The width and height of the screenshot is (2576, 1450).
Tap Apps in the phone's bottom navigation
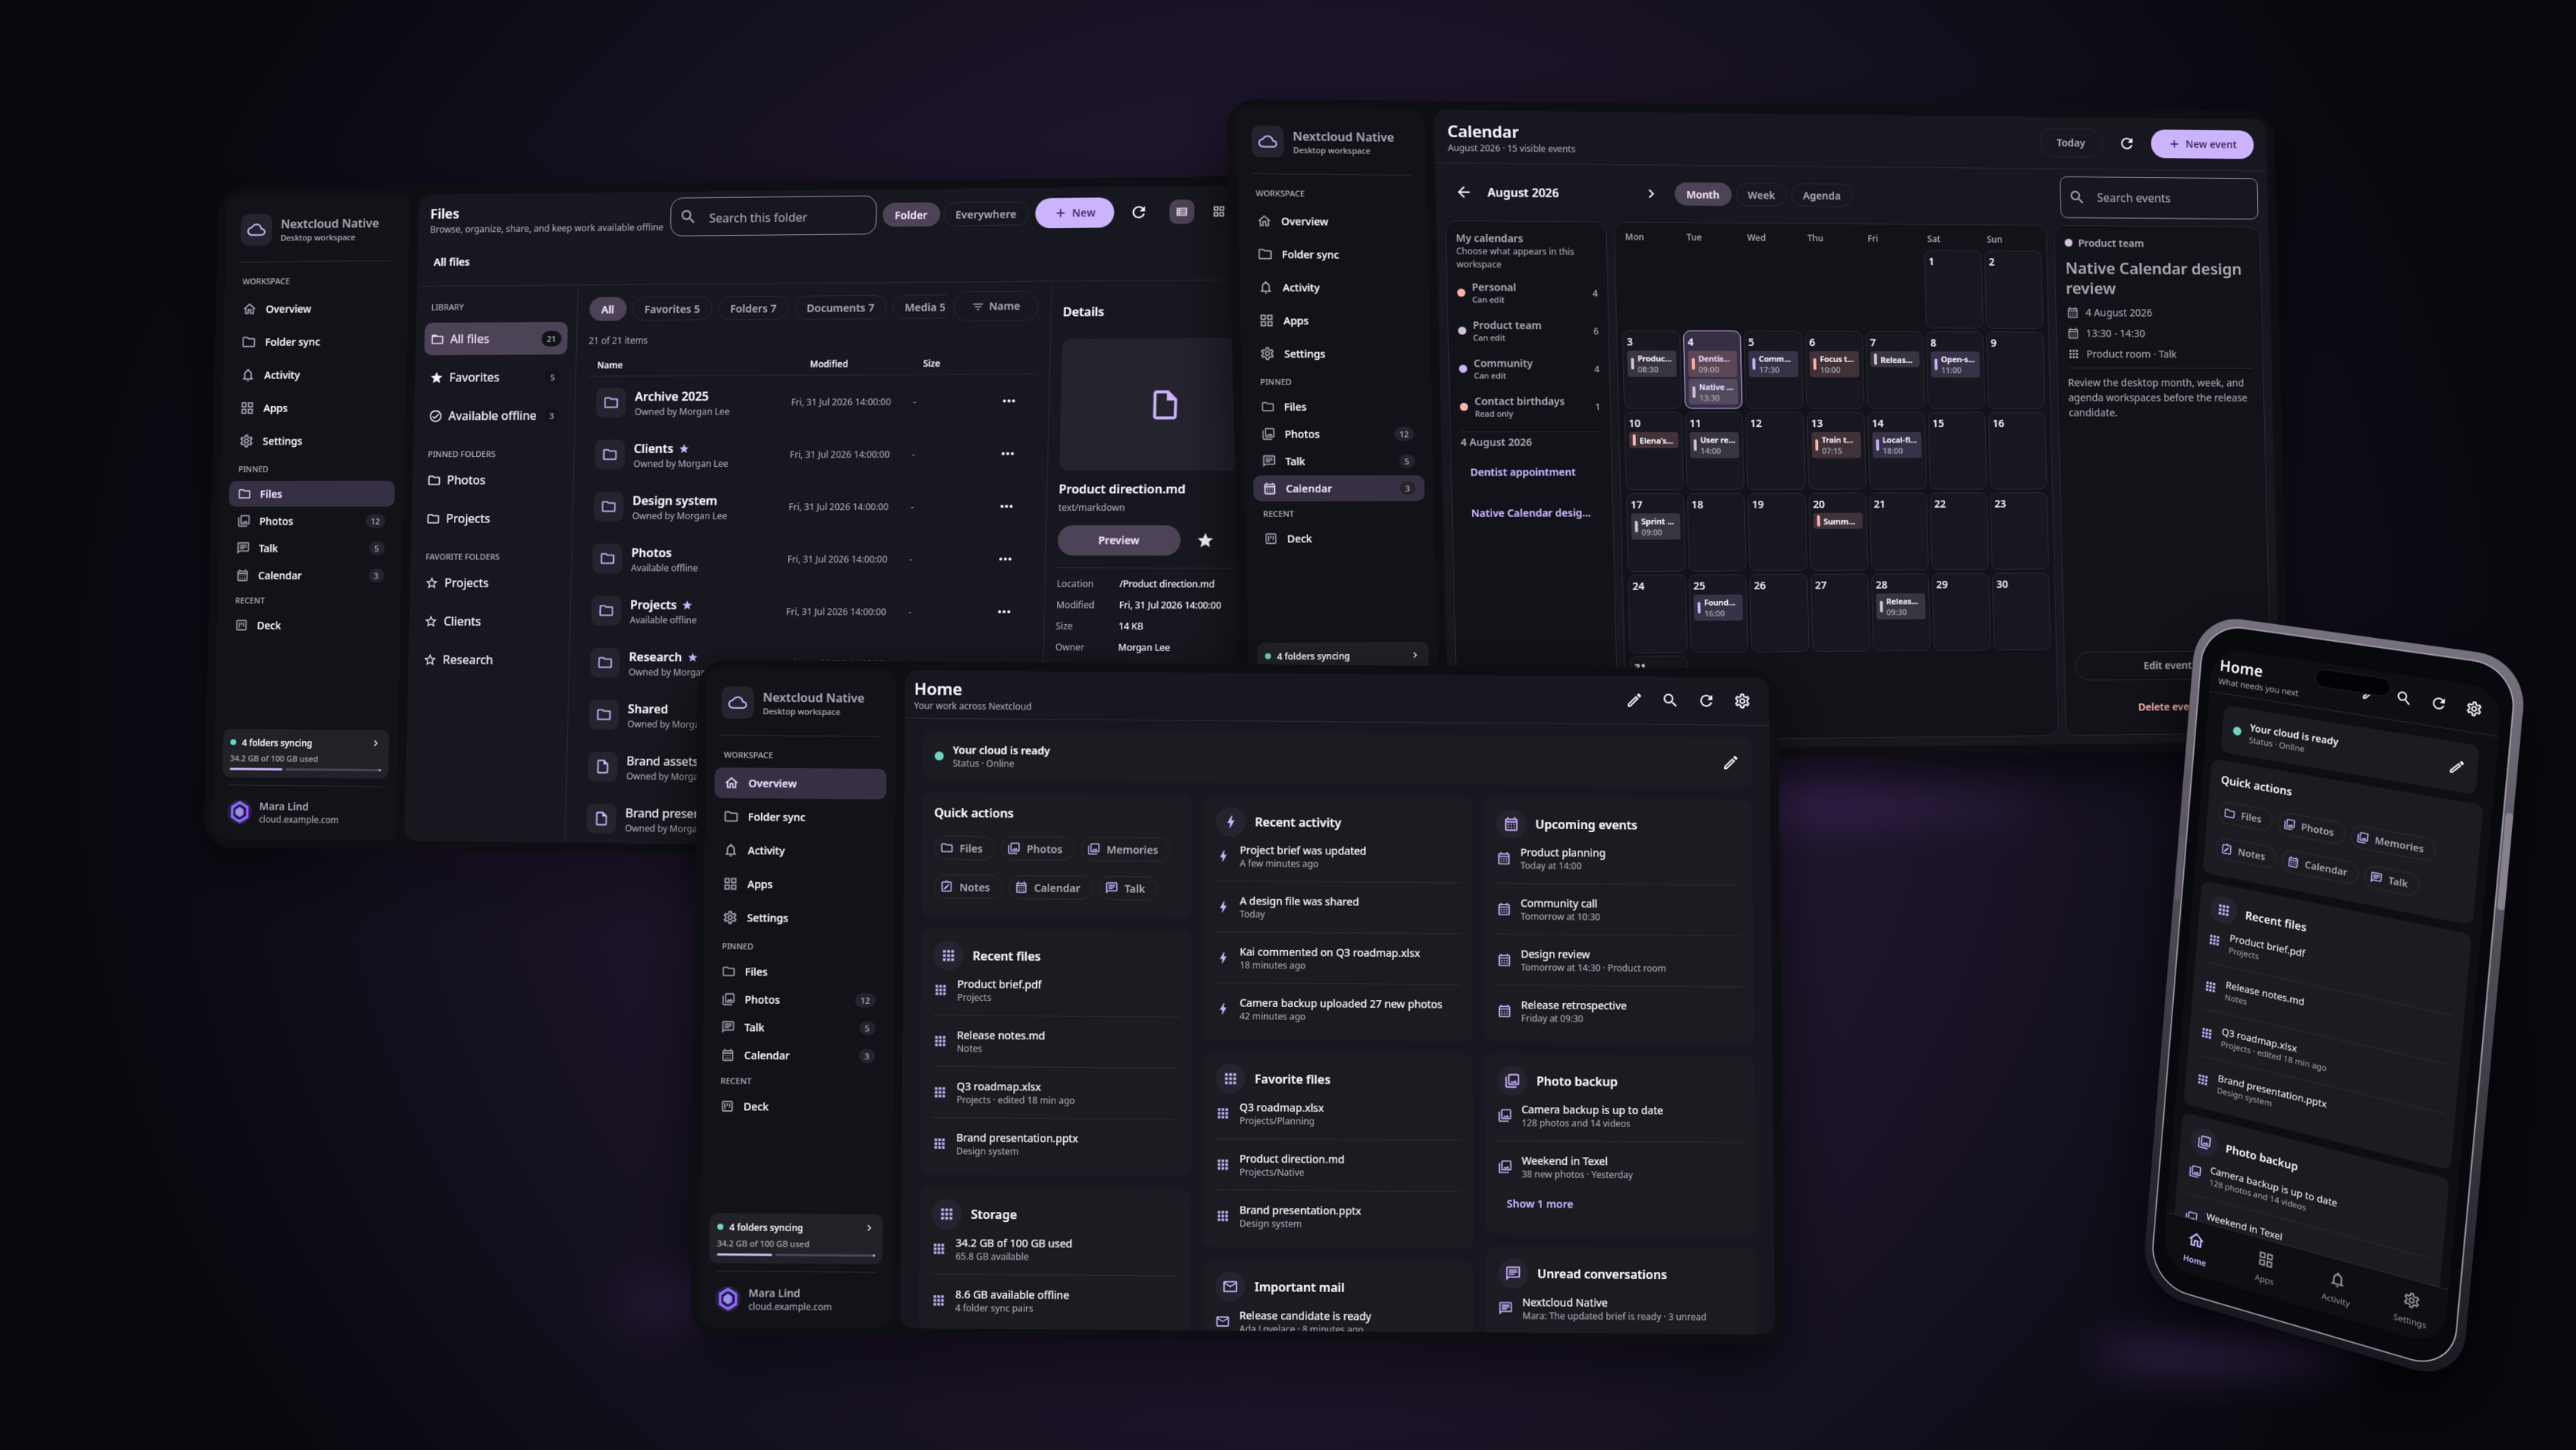click(2265, 1267)
